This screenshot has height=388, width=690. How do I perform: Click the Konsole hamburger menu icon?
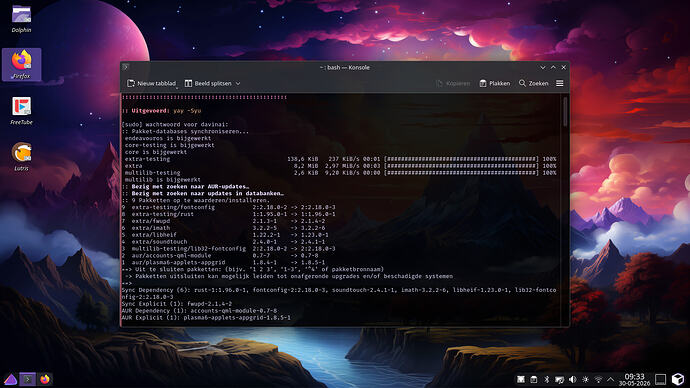(559, 83)
